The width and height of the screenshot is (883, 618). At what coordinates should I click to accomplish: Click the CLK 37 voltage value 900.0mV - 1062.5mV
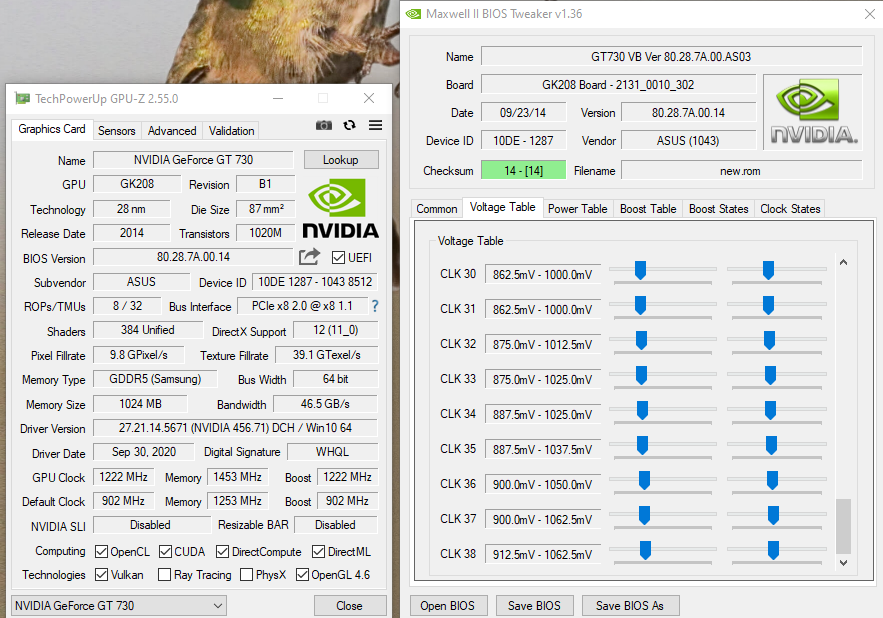pyautogui.click(x=543, y=519)
